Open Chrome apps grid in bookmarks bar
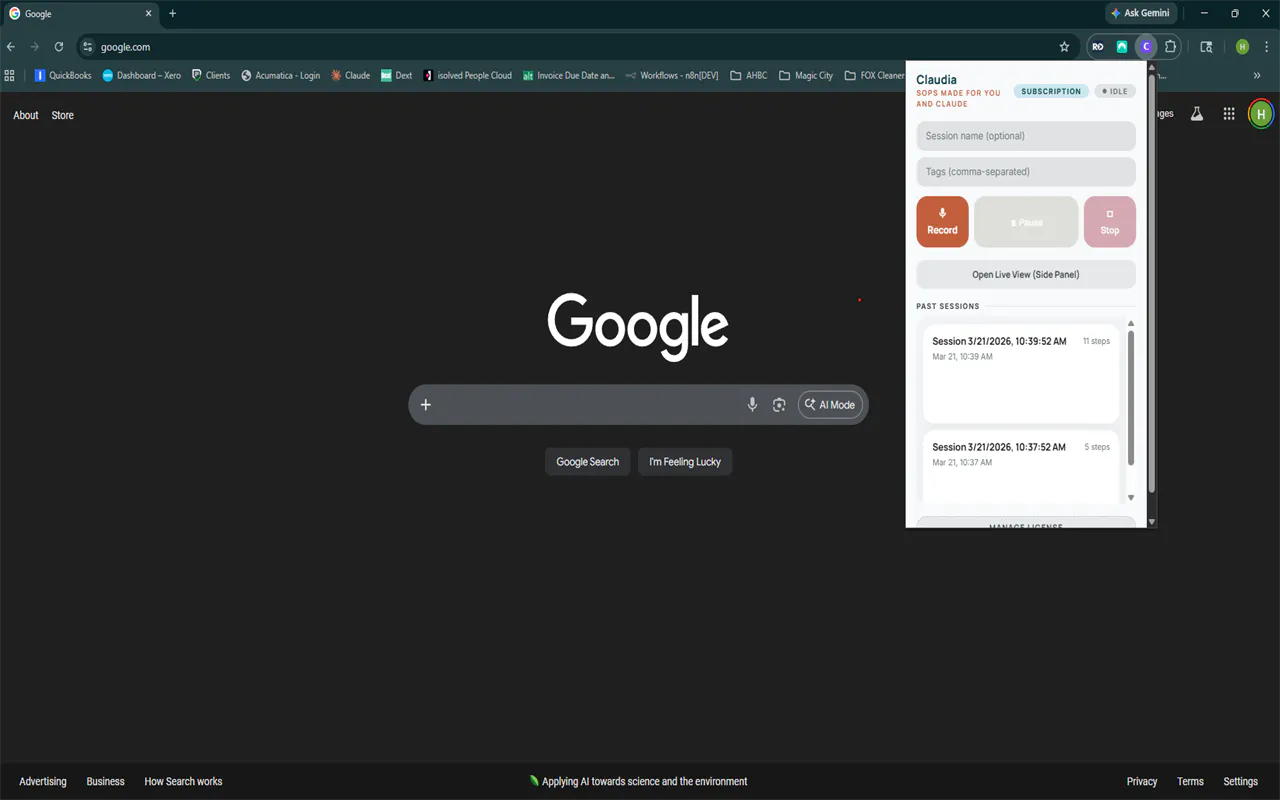This screenshot has height=800, width=1280. pos(10,75)
